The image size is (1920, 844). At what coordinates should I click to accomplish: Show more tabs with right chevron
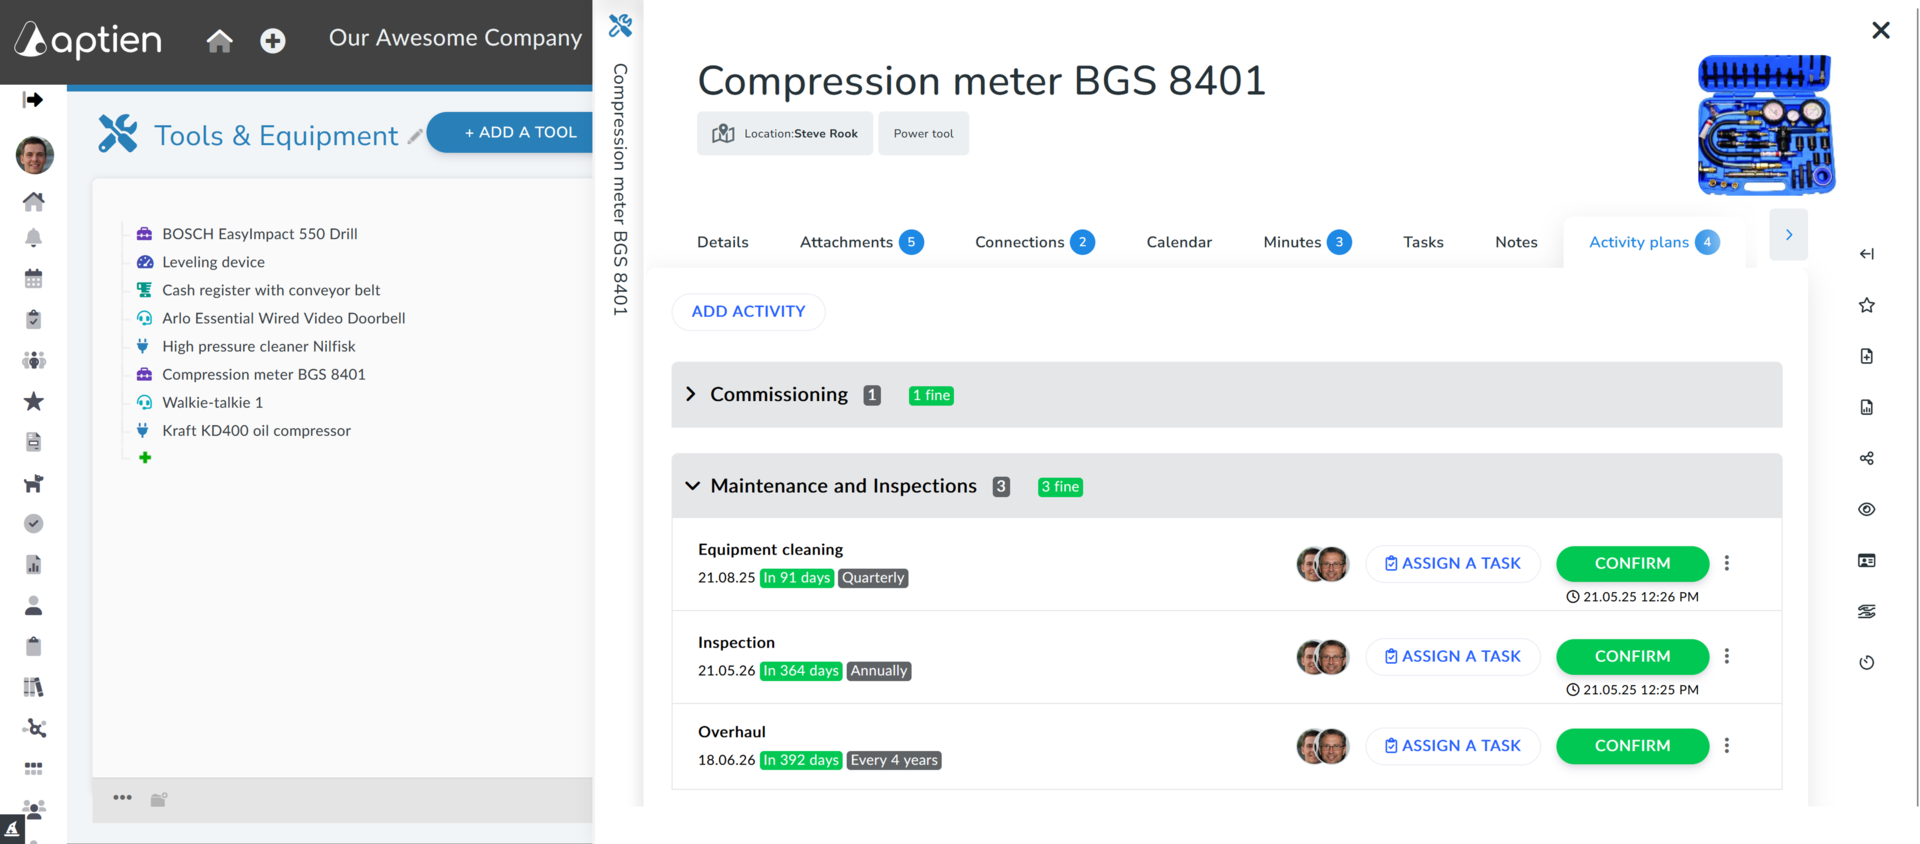[x=1788, y=235]
